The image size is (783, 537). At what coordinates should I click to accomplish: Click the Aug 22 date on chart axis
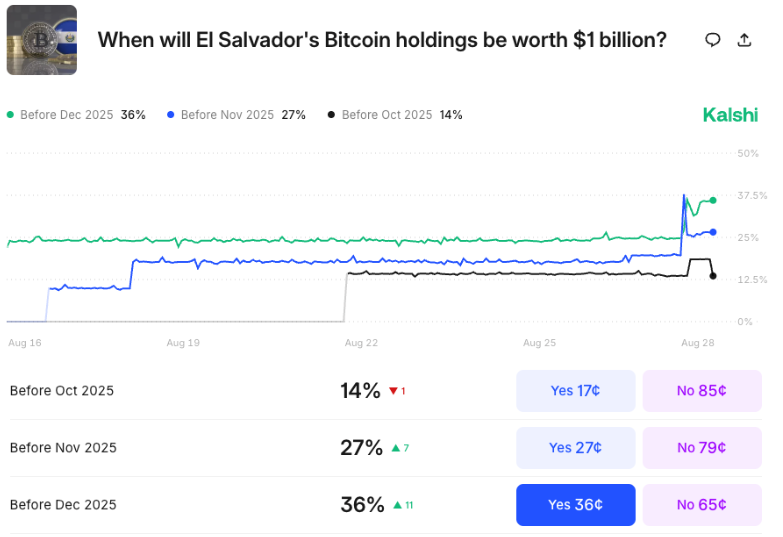click(x=361, y=343)
